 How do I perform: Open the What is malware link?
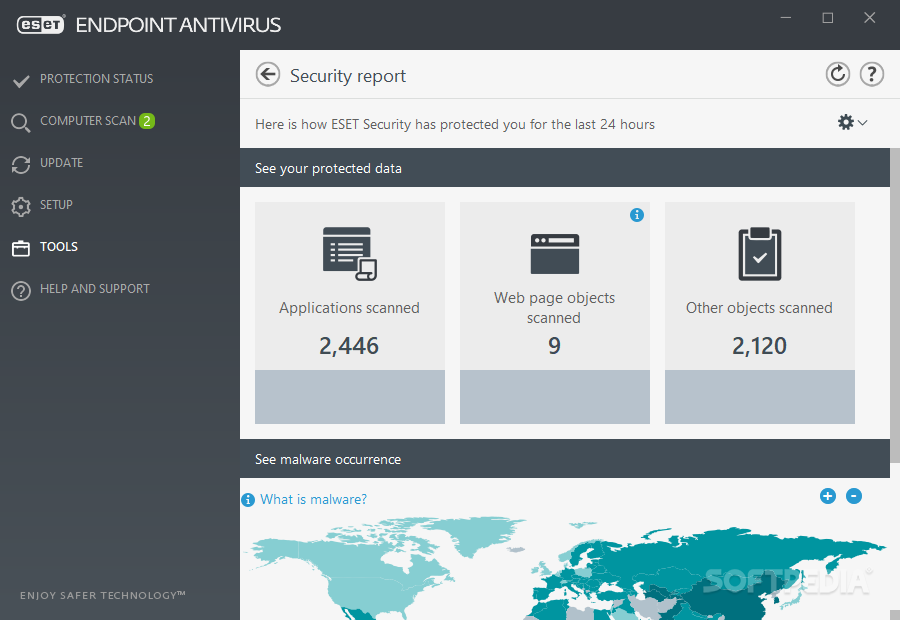click(x=313, y=499)
